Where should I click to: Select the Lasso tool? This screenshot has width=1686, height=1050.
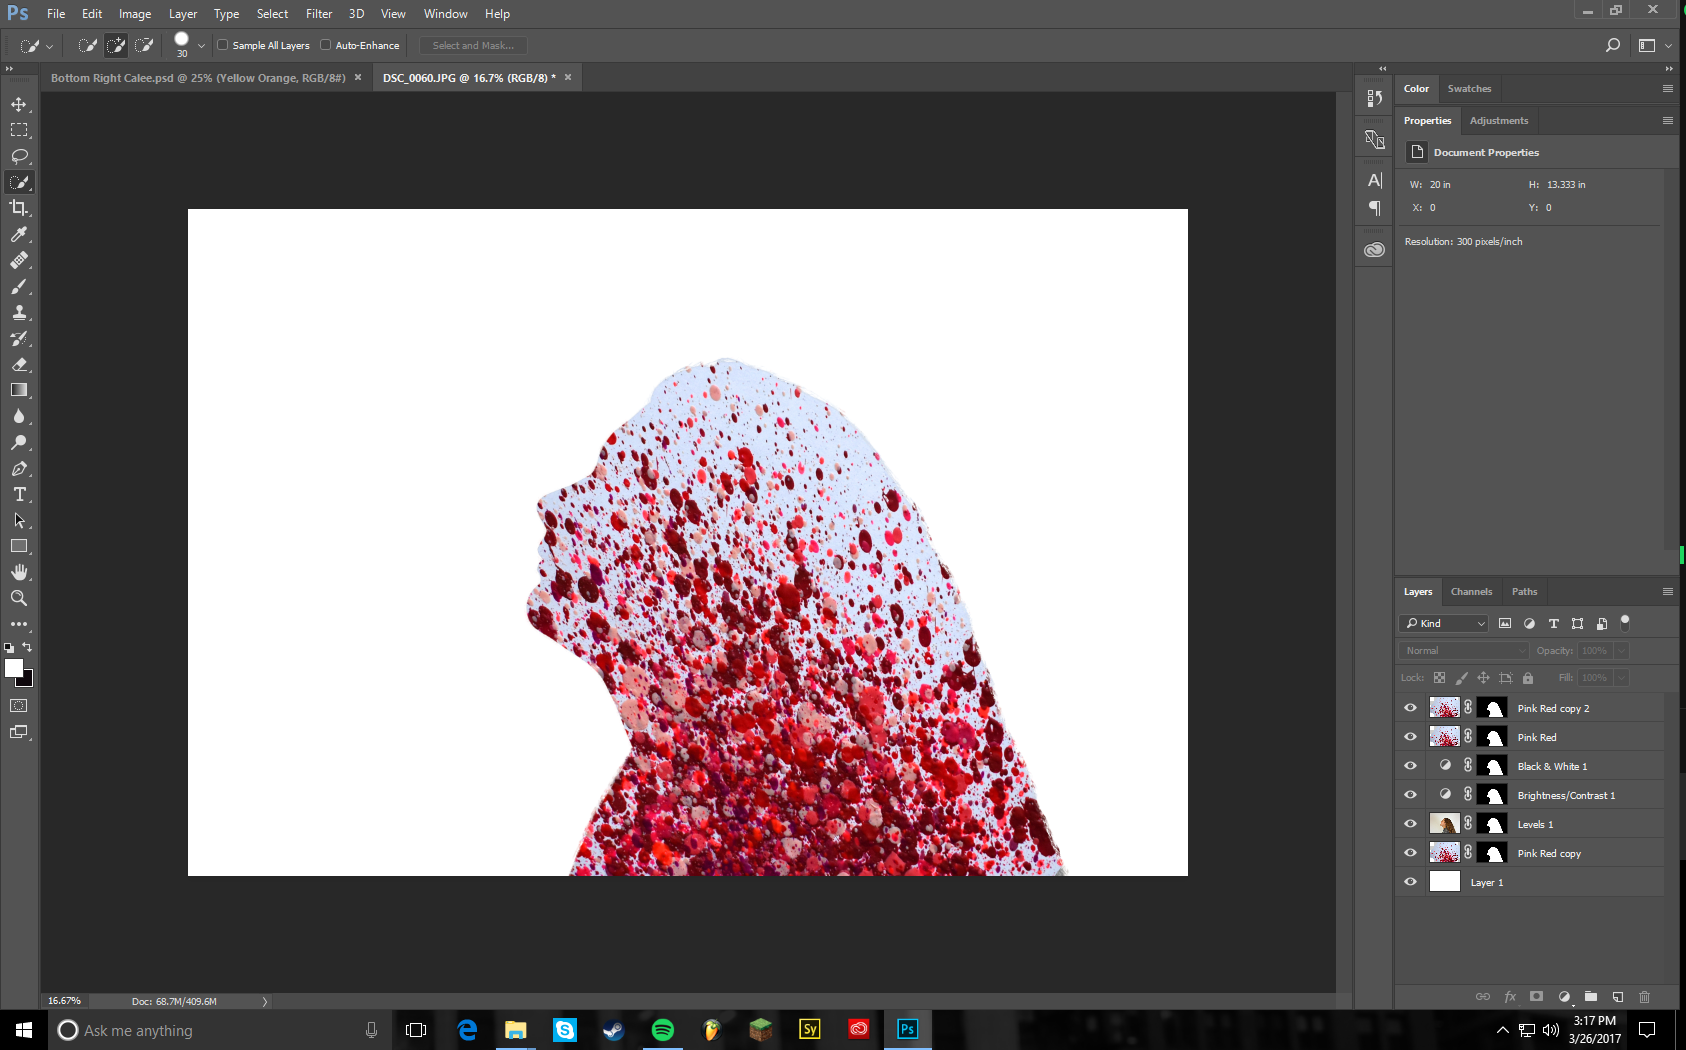19,156
